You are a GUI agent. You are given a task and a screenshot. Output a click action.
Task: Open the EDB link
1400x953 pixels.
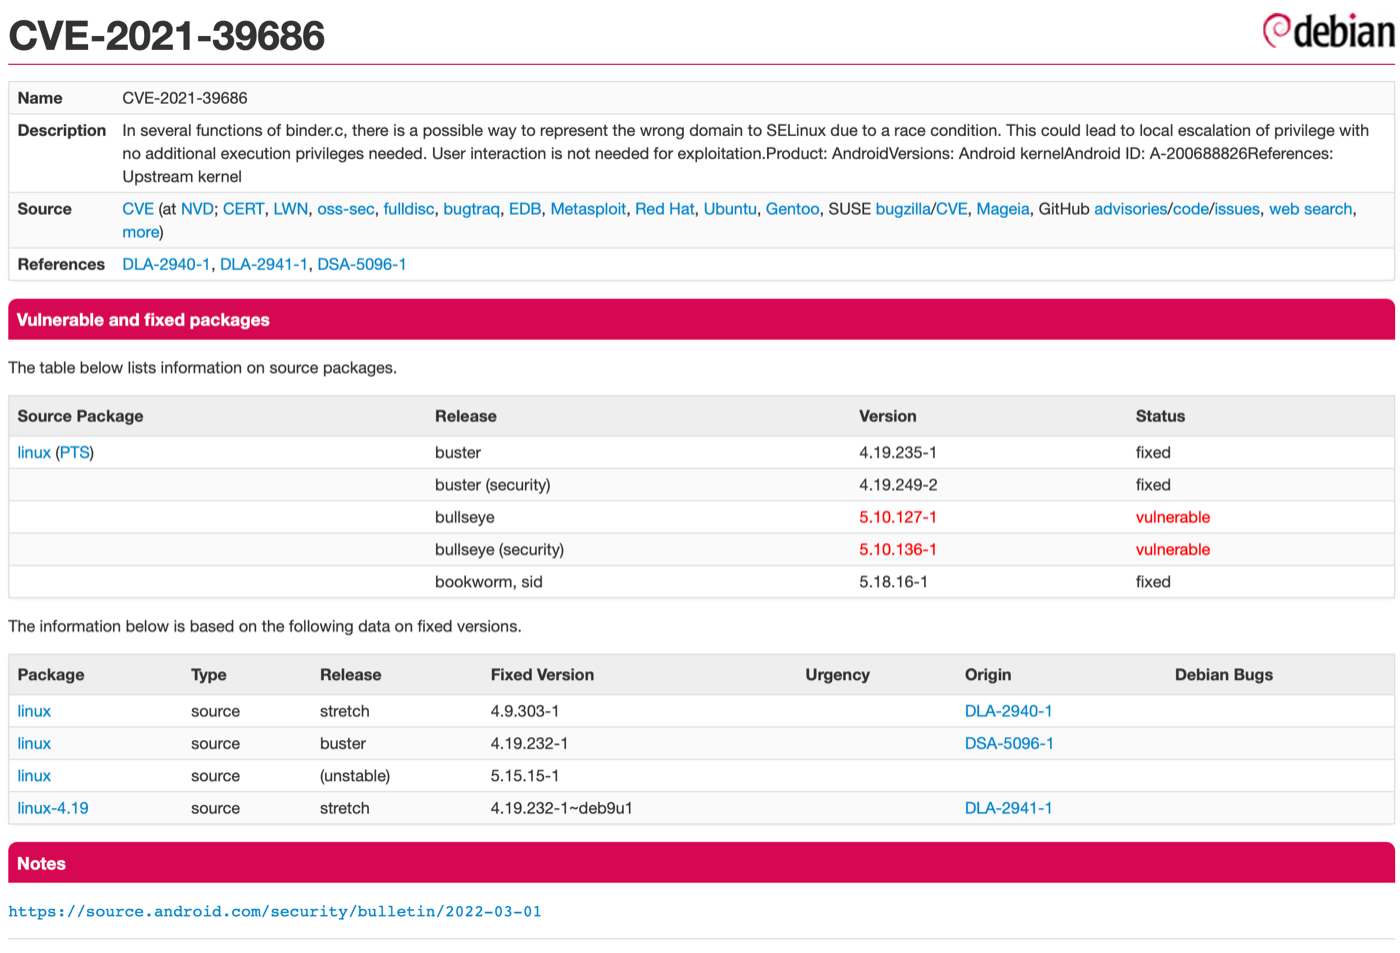point(524,209)
